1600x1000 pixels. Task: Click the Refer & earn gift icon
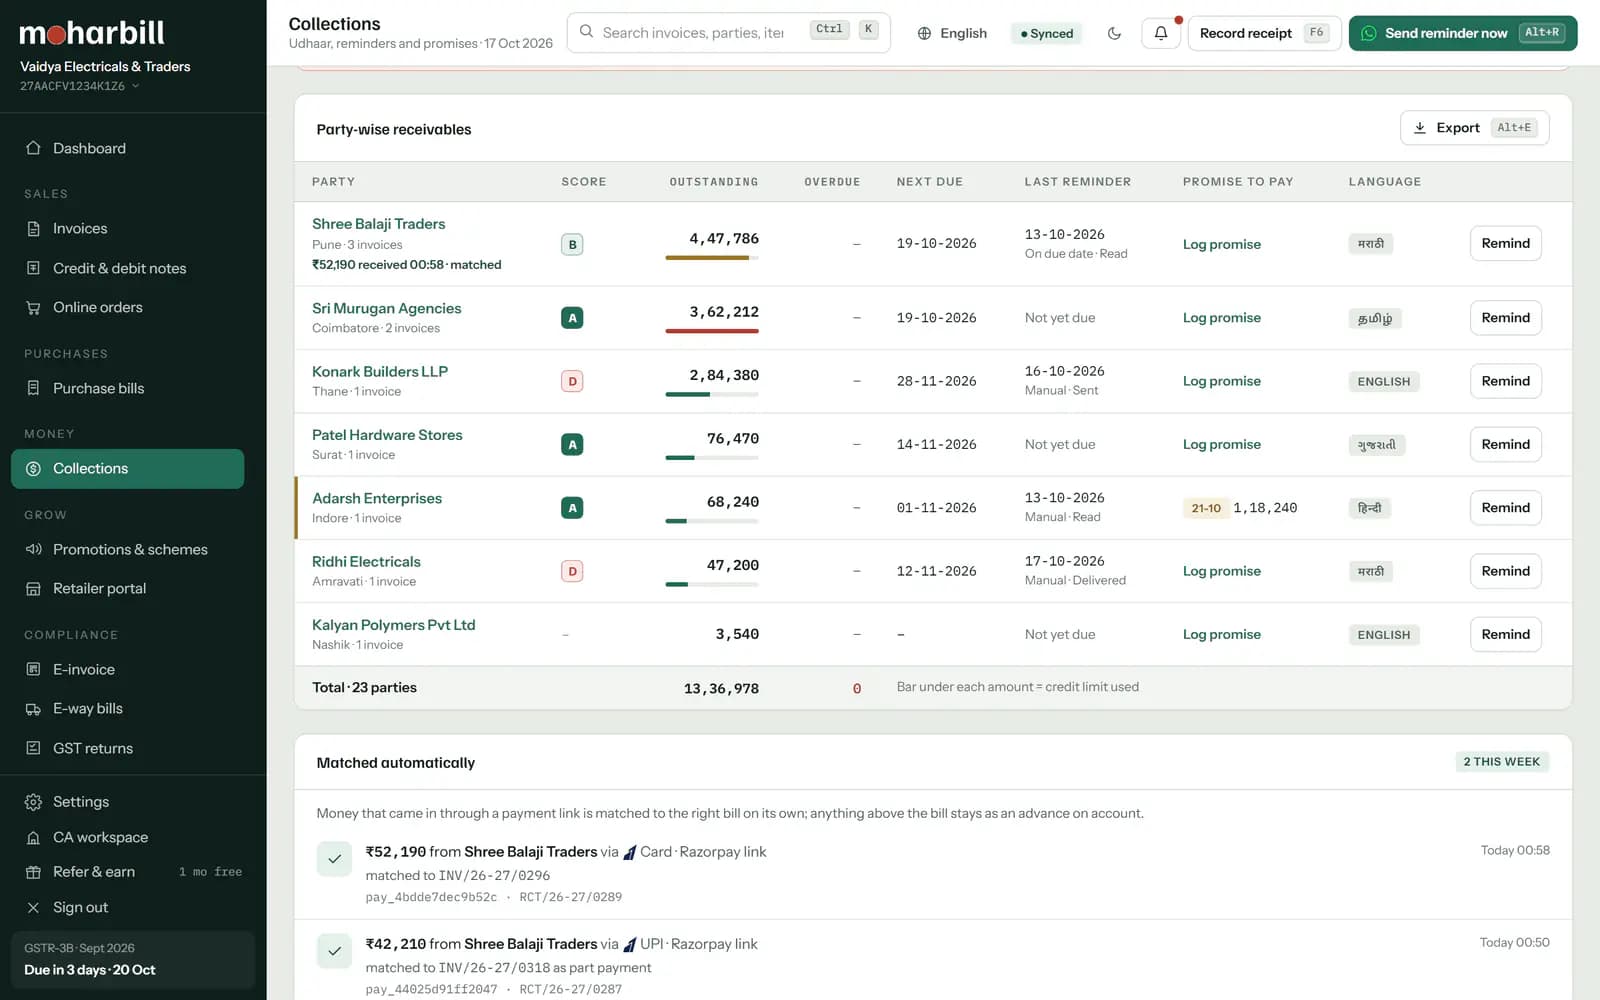(33, 872)
